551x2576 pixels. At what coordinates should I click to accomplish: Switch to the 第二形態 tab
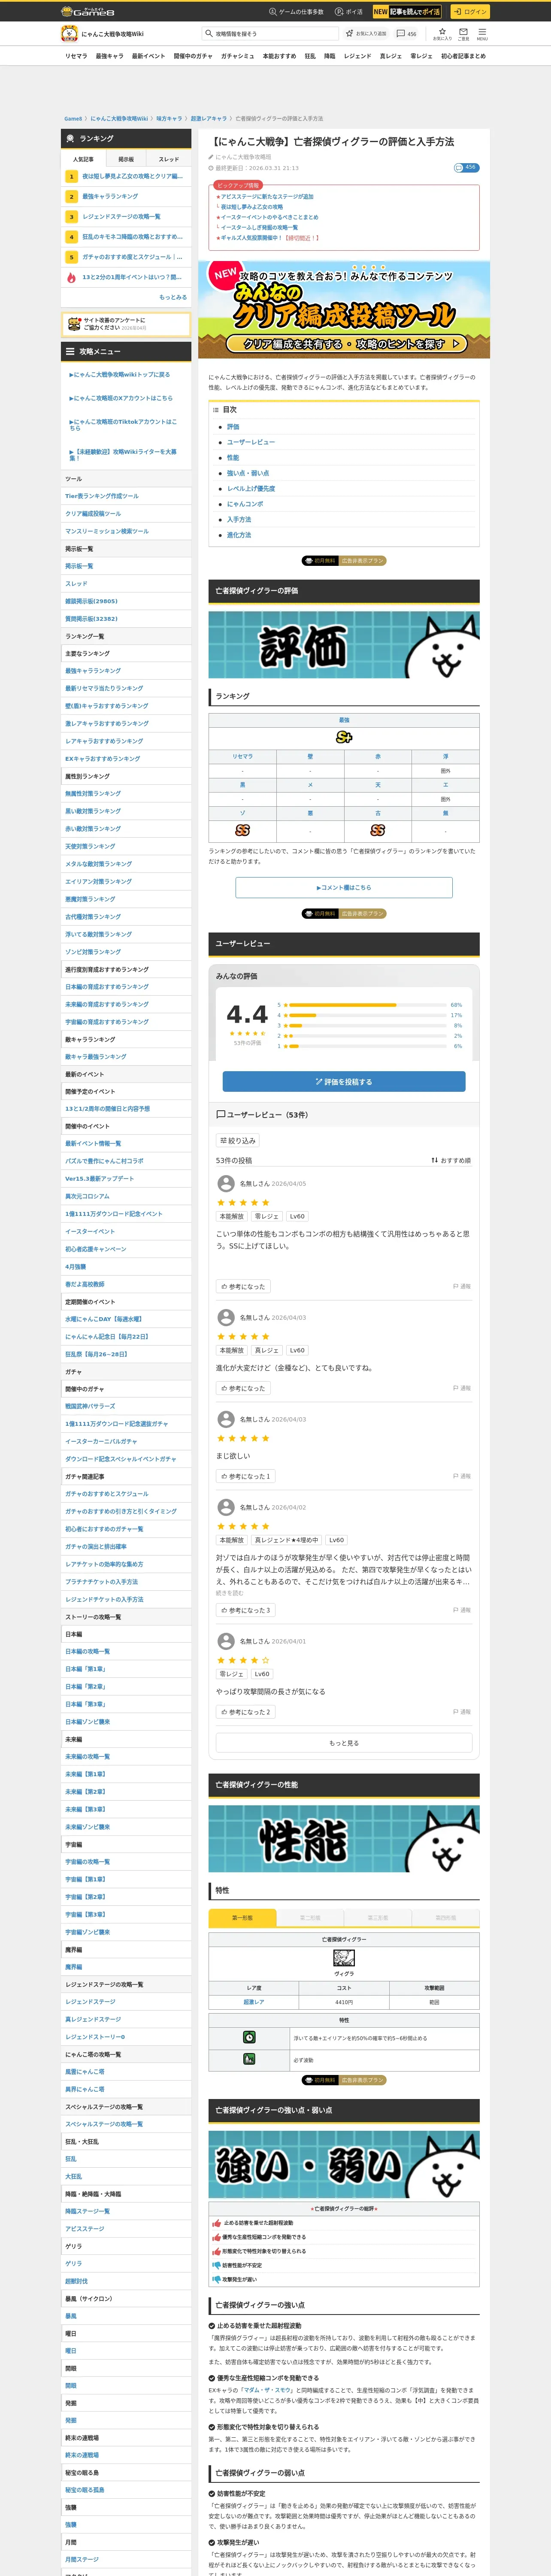tap(310, 1917)
